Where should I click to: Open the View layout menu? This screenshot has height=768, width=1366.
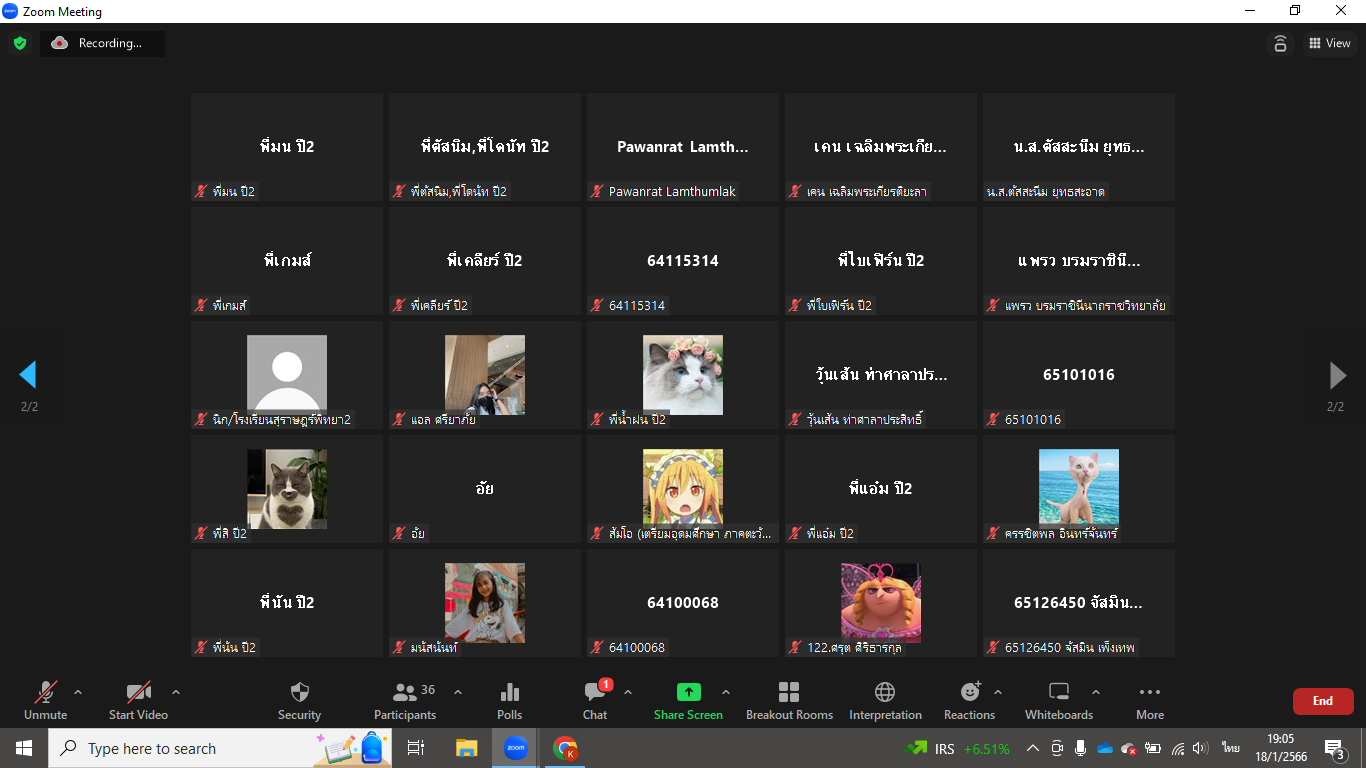click(x=1329, y=43)
